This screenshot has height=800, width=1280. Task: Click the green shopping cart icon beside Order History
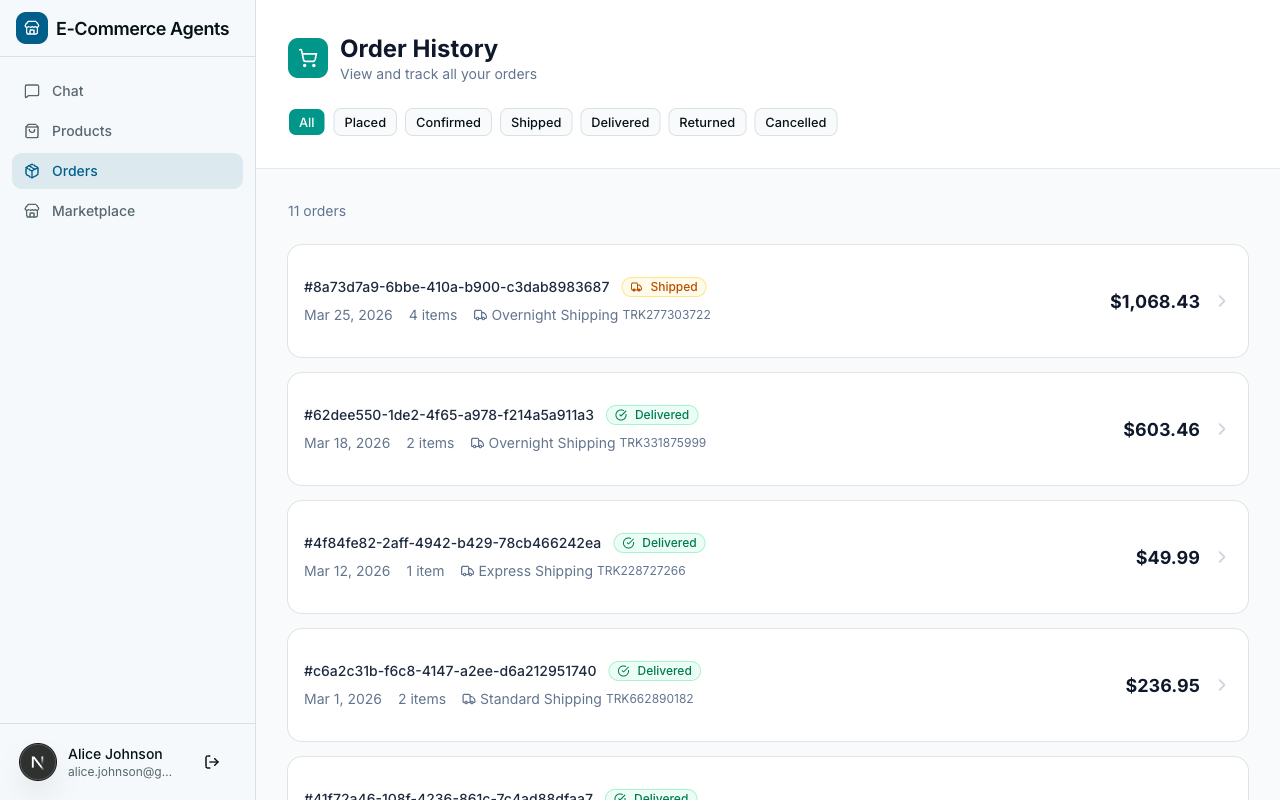307,58
